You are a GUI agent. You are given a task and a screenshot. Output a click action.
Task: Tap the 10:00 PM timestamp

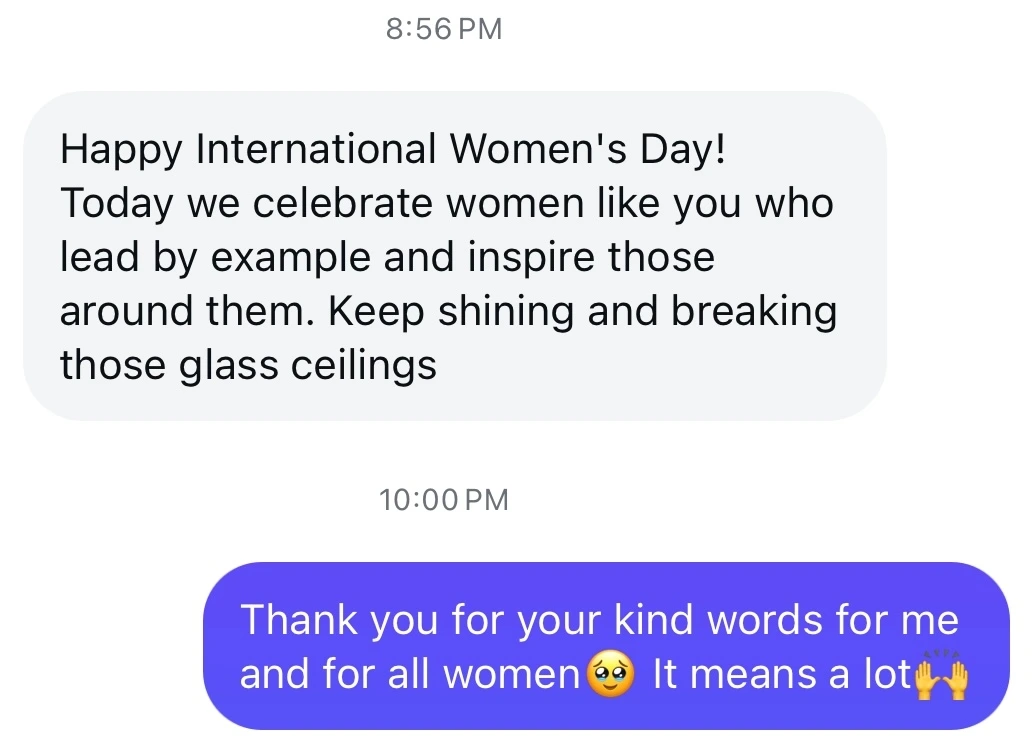pos(443,499)
